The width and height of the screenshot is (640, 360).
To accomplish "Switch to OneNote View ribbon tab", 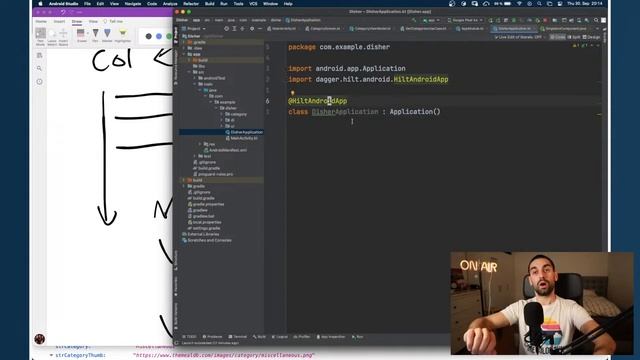I will (x=93, y=21).
